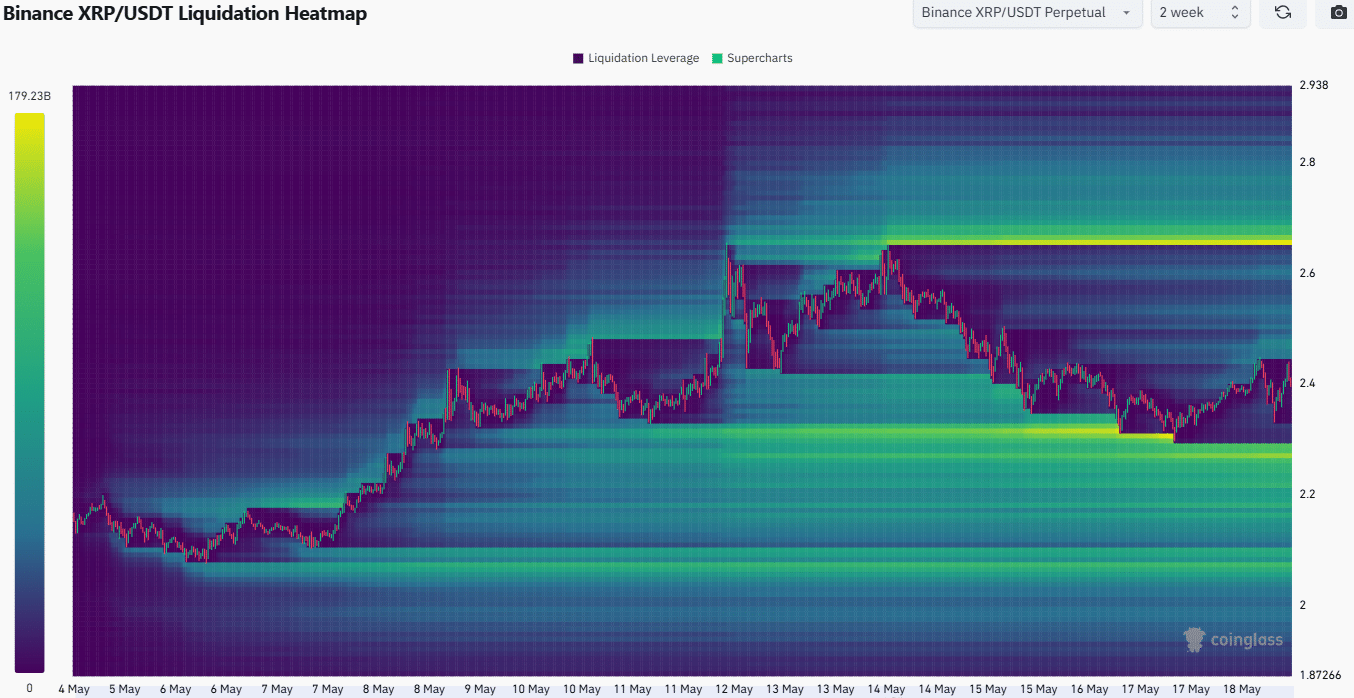Viewport: 1354px width, 698px height.
Task: Click the 9 May date label
Action: 480,689
